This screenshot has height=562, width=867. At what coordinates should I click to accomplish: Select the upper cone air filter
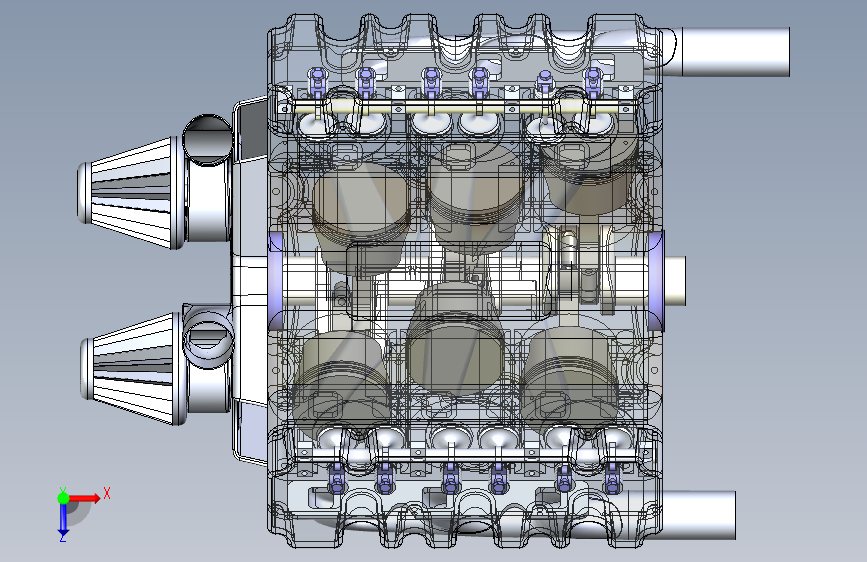(130, 192)
